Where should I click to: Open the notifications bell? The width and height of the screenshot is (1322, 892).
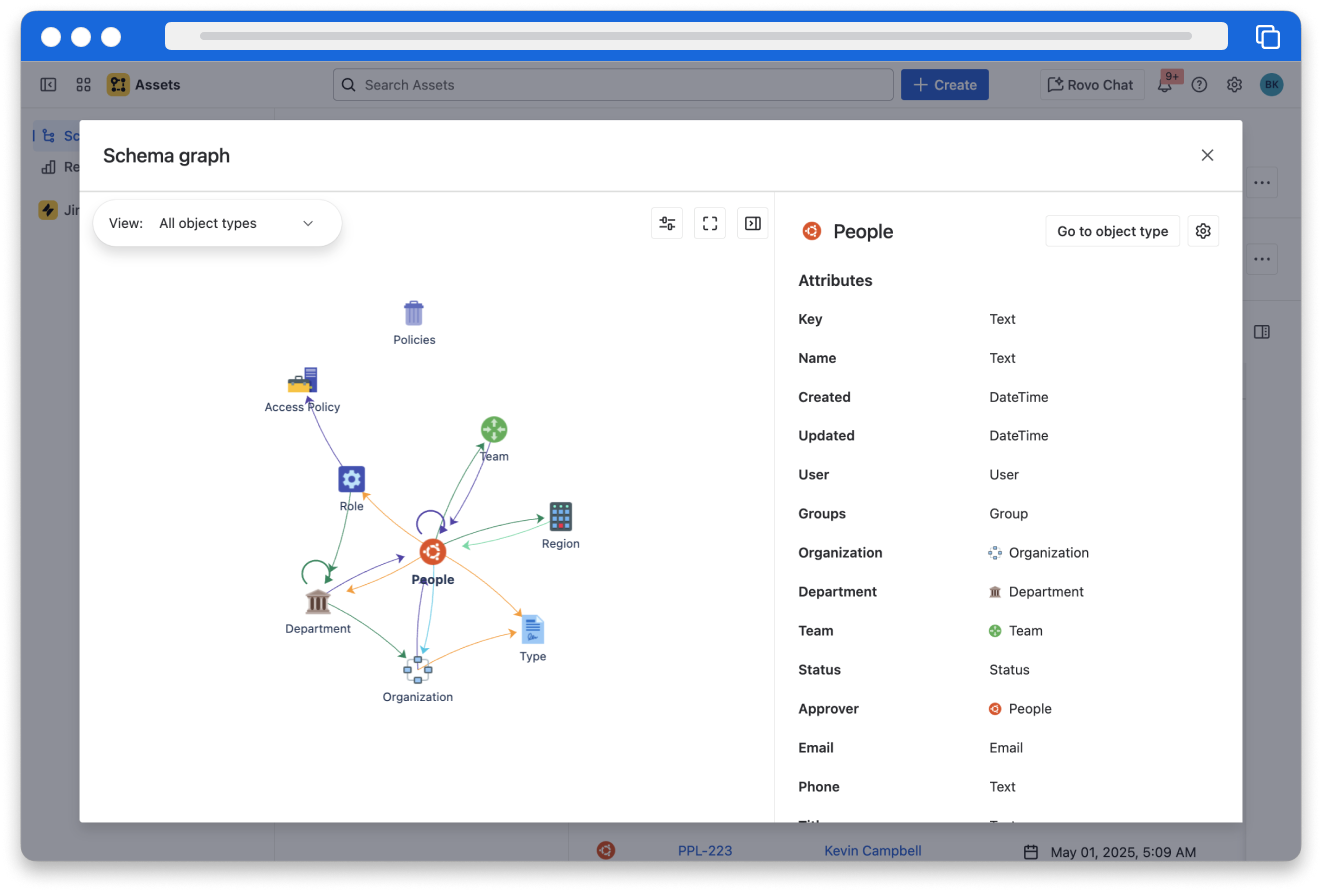point(1165,86)
